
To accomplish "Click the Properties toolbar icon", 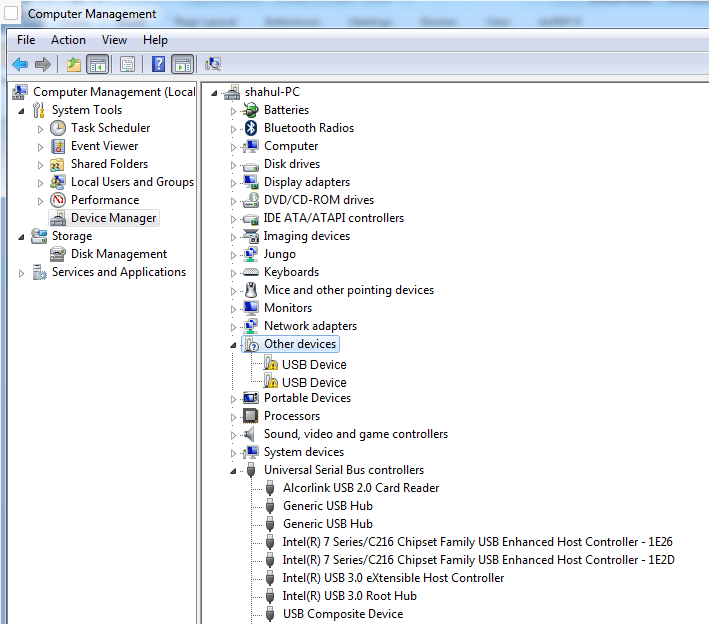I will click(x=127, y=65).
